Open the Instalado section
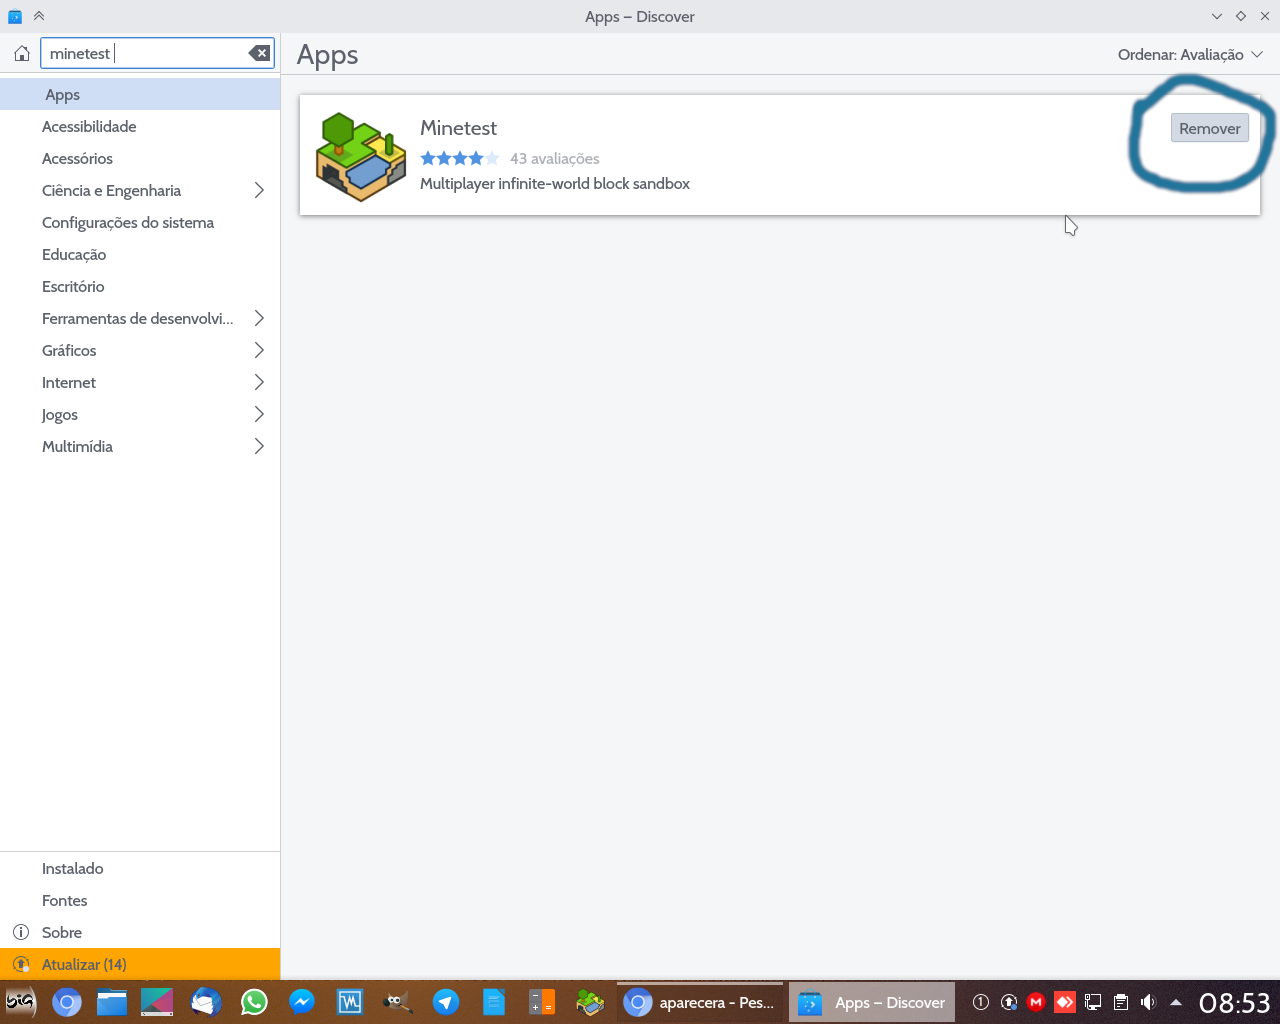Screen dimensions: 1280x1024 [140, 868]
